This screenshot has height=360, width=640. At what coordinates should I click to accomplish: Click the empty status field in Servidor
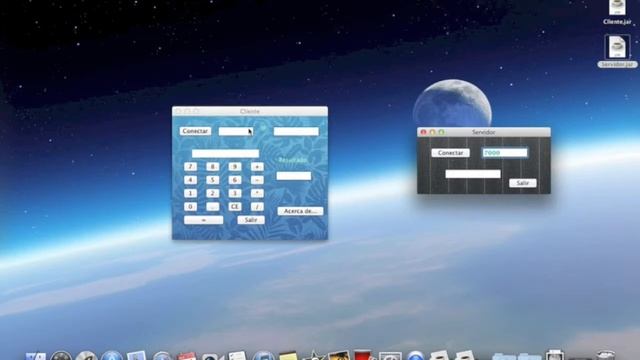[473, 174]
